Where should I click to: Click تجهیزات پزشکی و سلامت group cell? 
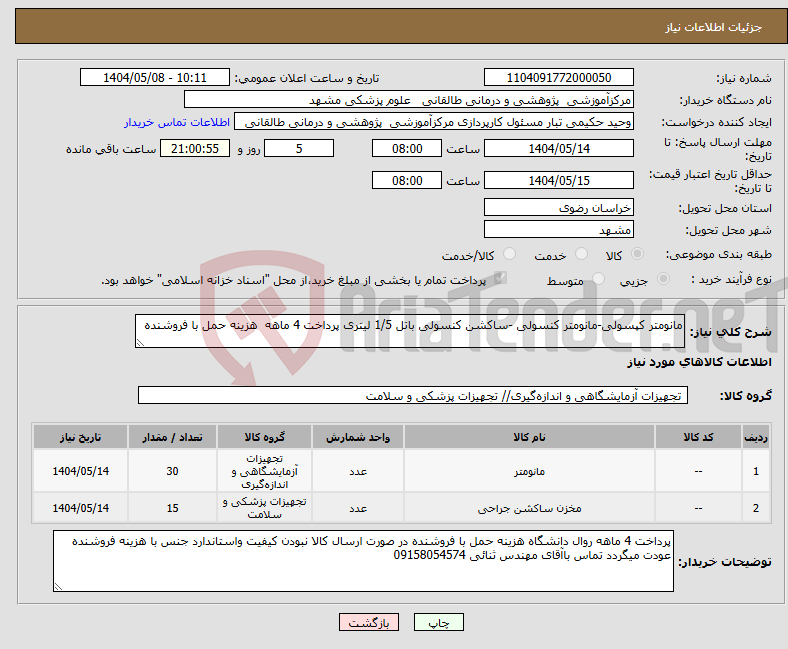(x=264, y=508)
